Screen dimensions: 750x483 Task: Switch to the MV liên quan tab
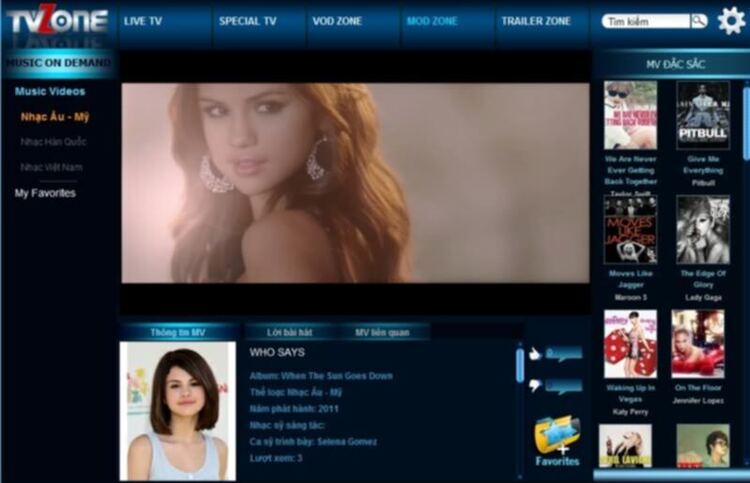382,332
